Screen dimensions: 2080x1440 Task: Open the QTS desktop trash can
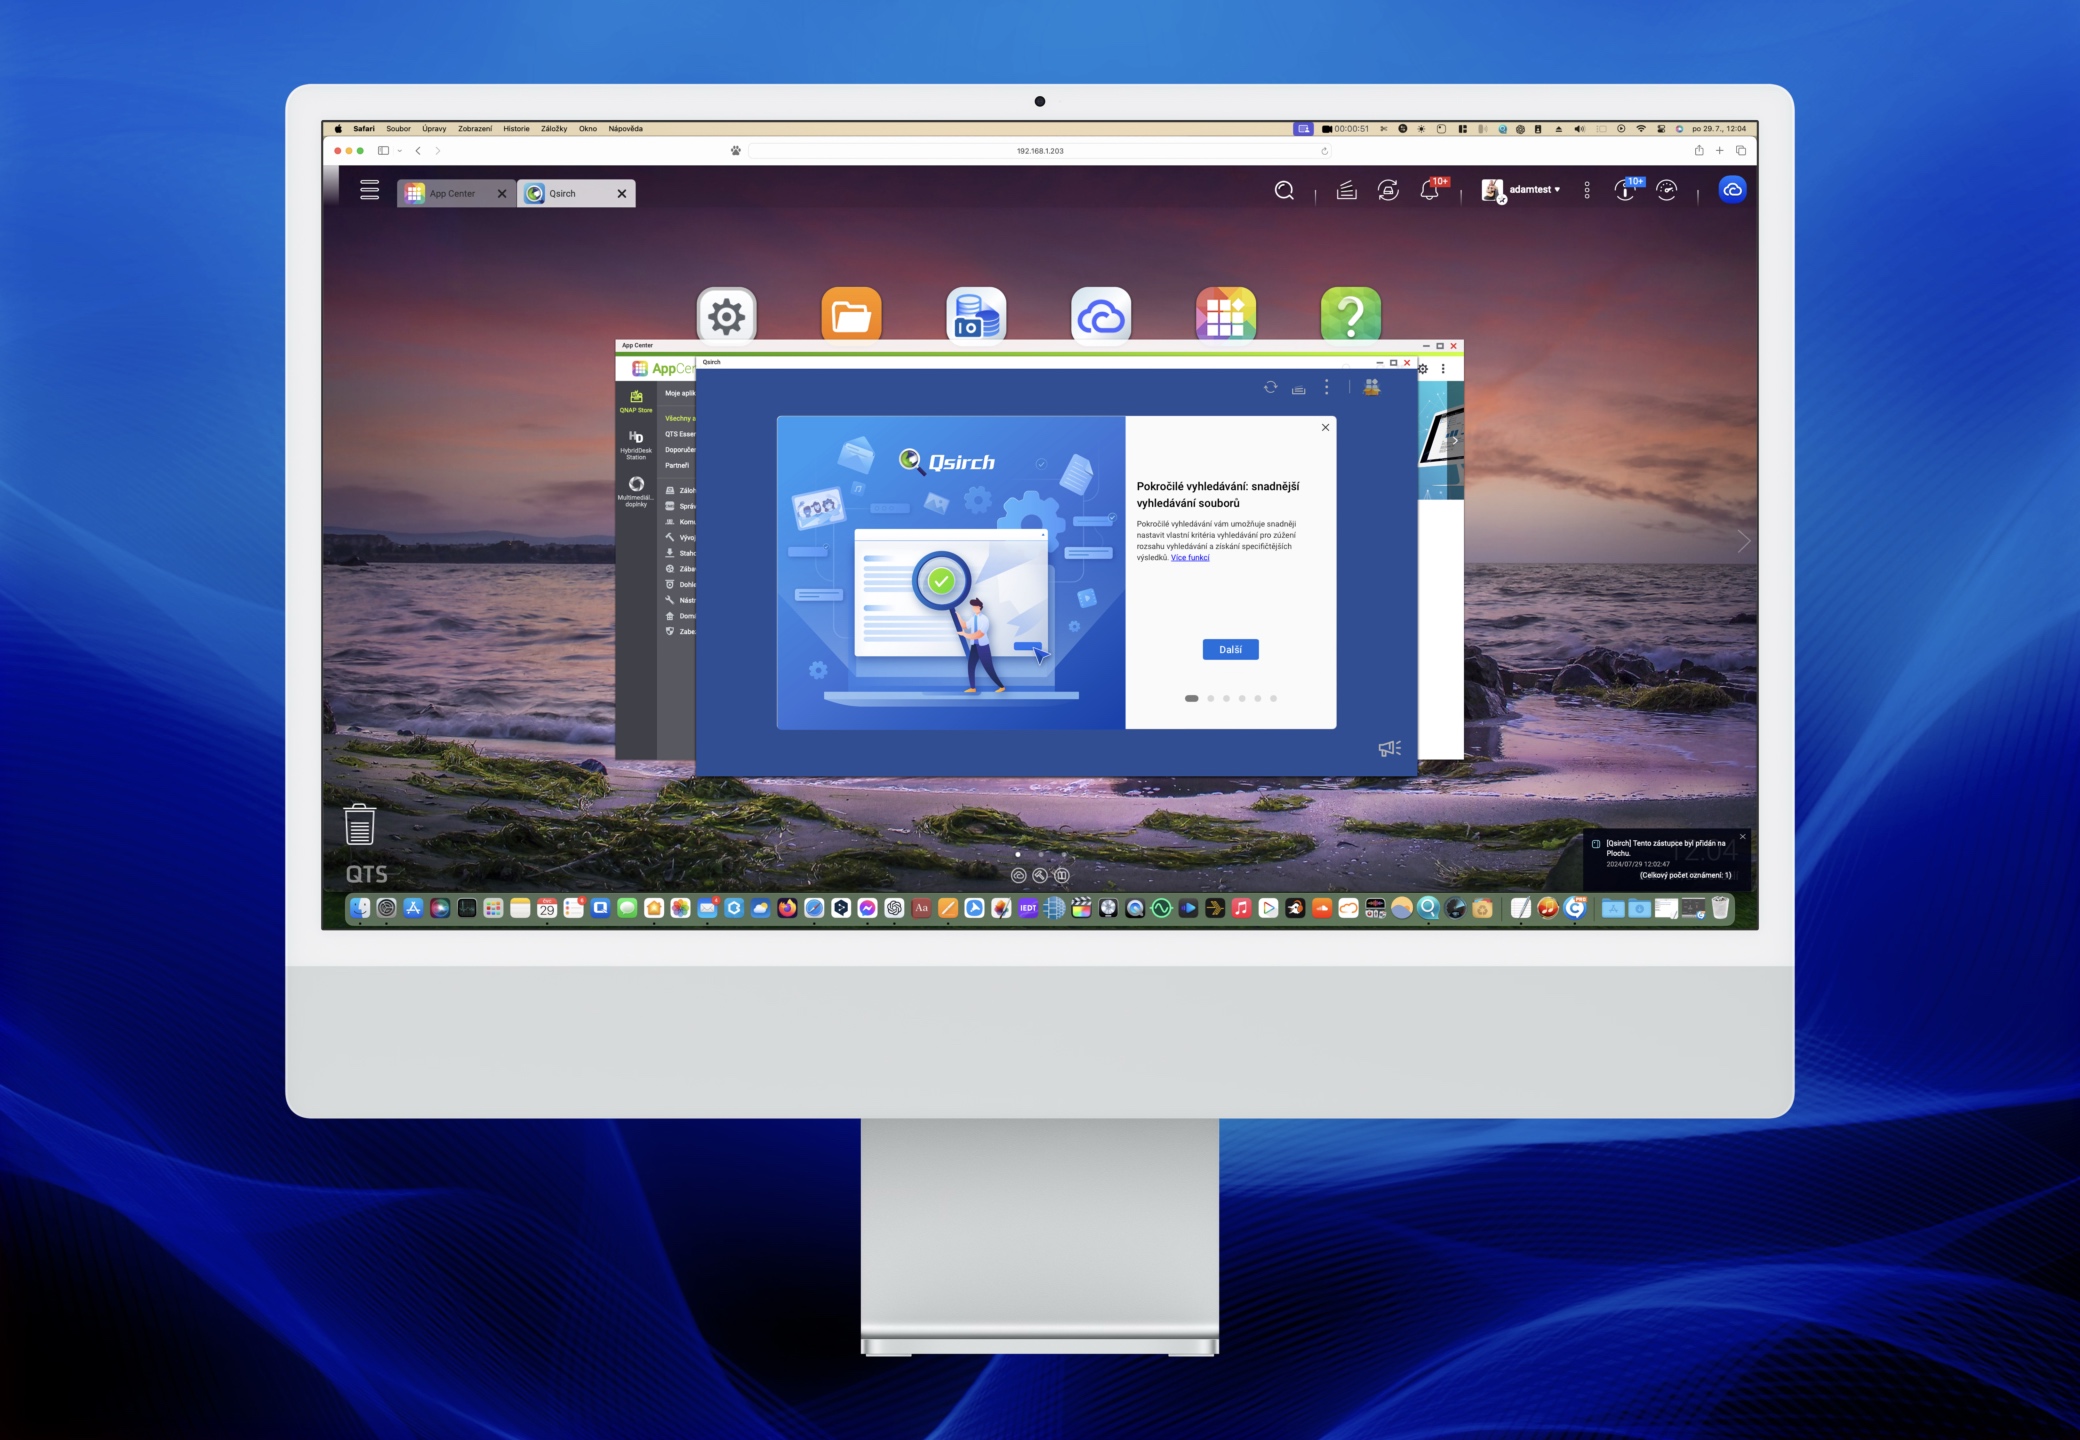[x=360, y=825]
